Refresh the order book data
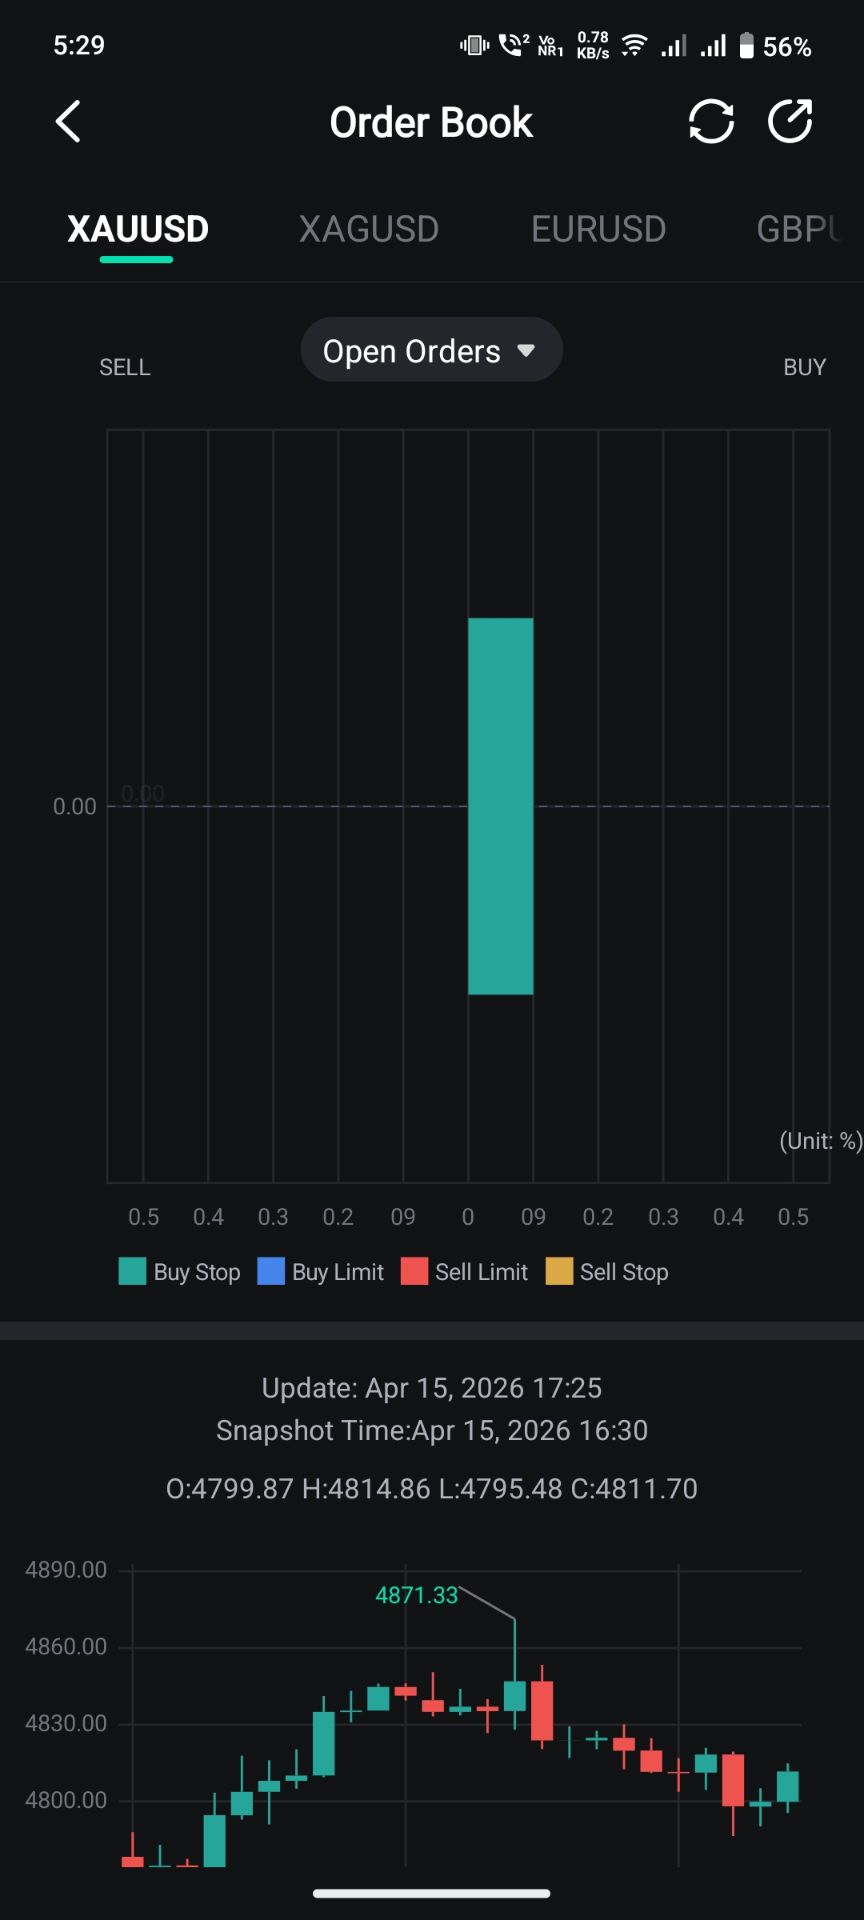 tap(711, 122)
